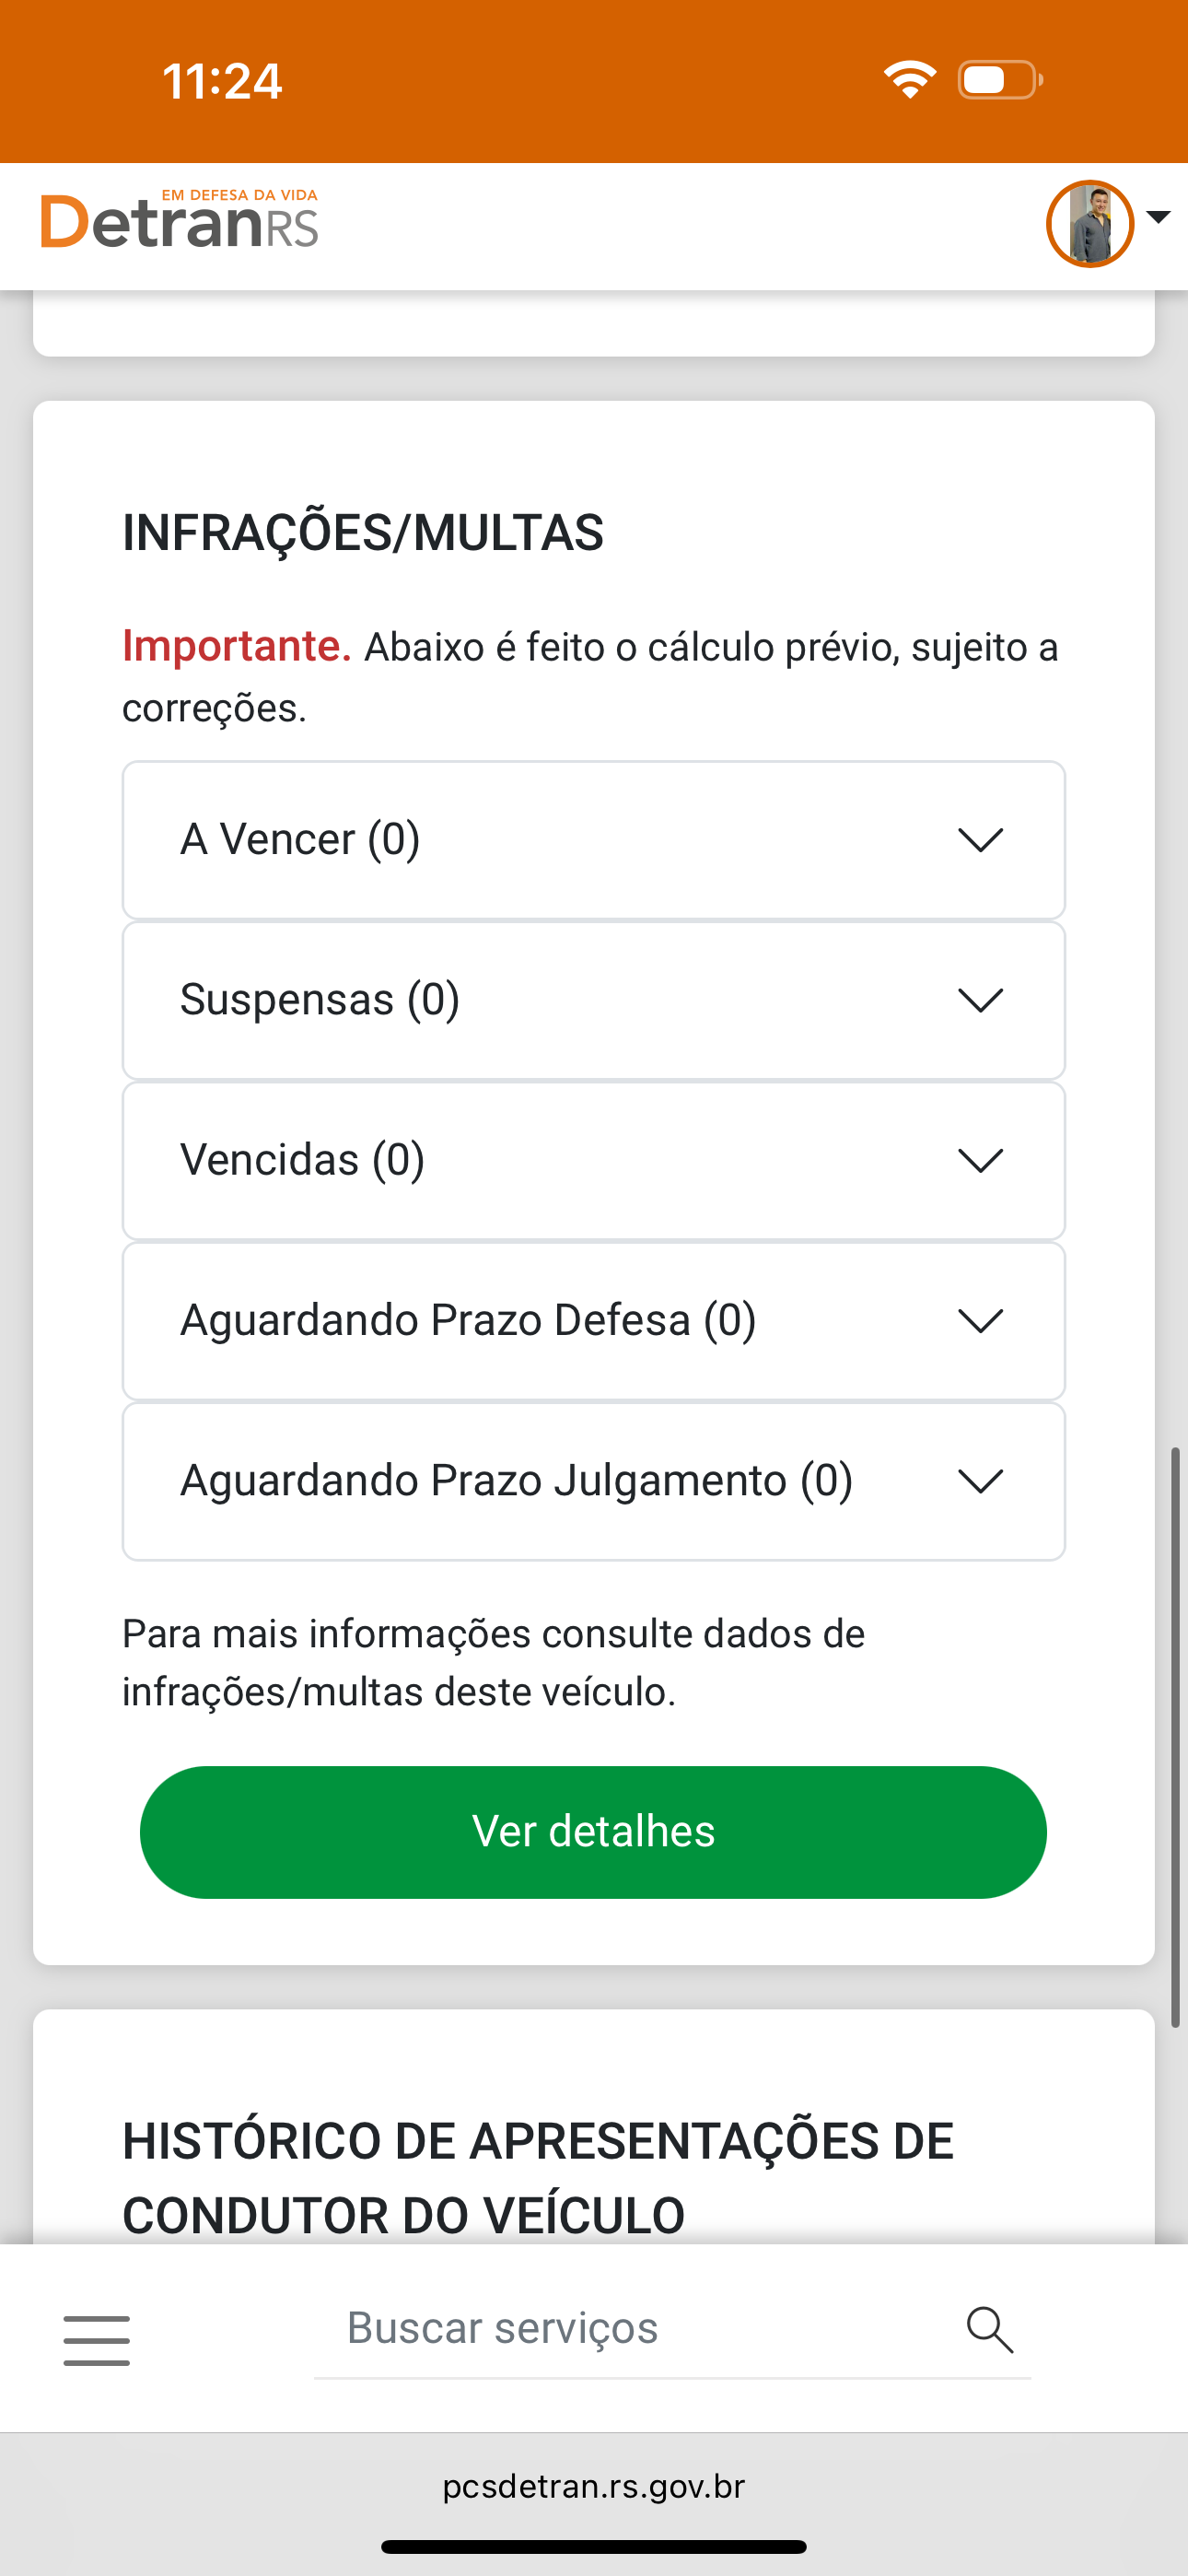Image resolution: width=1188 pixels, height=2576 pixels.
Task: Open the hamburger menu icon
Action: point(96,2340)
